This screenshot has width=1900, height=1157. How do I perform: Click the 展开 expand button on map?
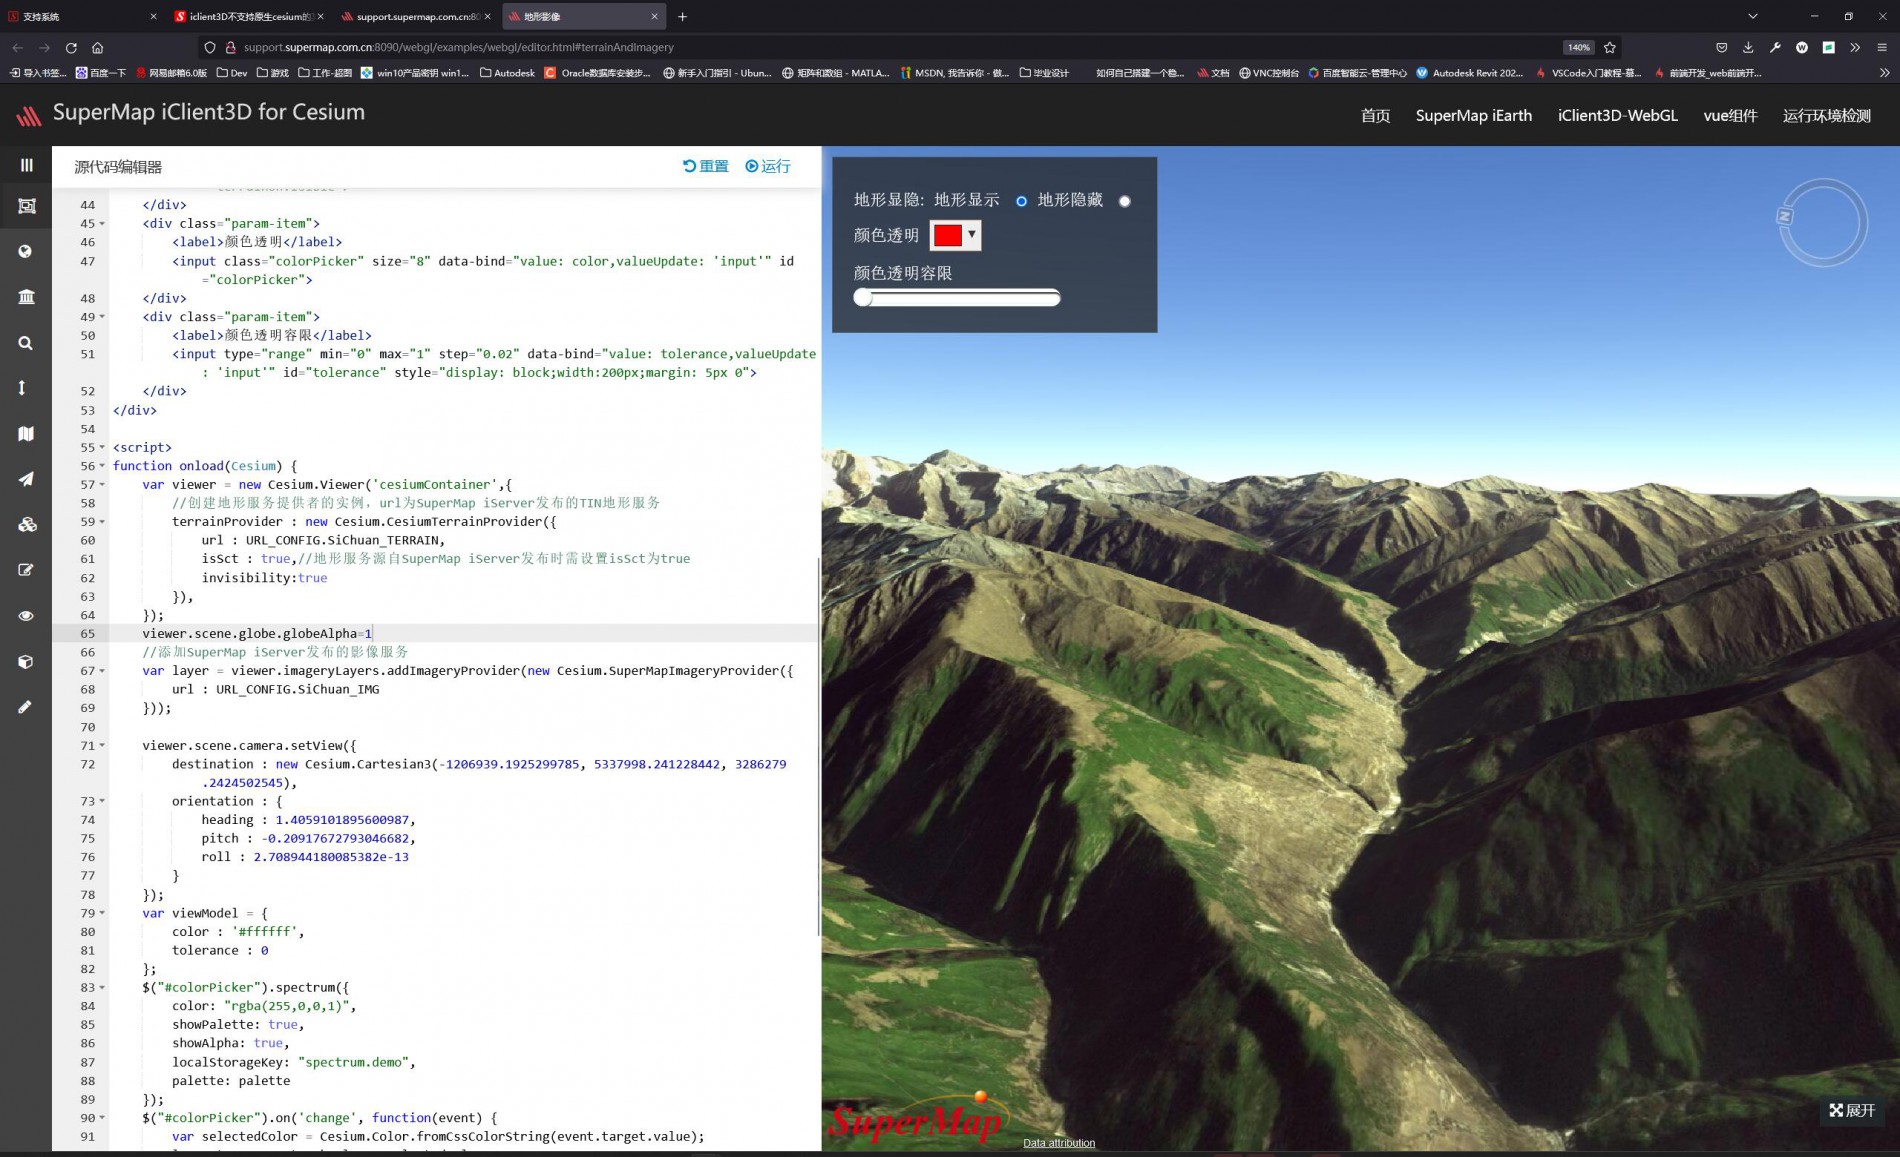(x=1852, y=1110)
